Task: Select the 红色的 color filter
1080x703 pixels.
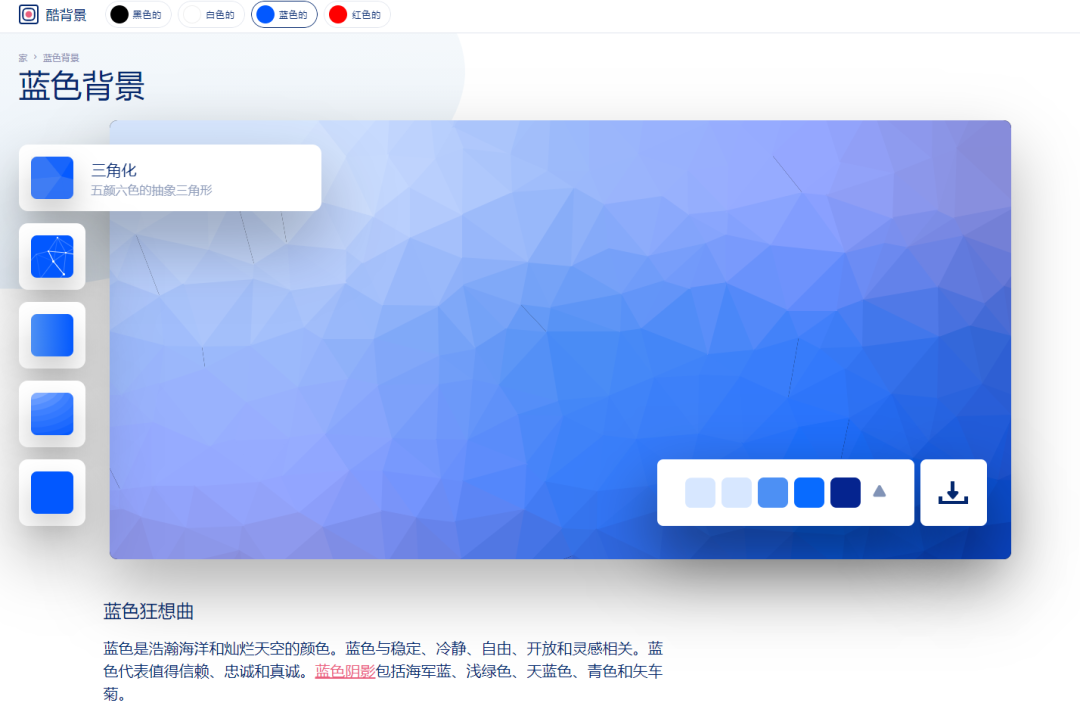Action: [x=357, y=14]
